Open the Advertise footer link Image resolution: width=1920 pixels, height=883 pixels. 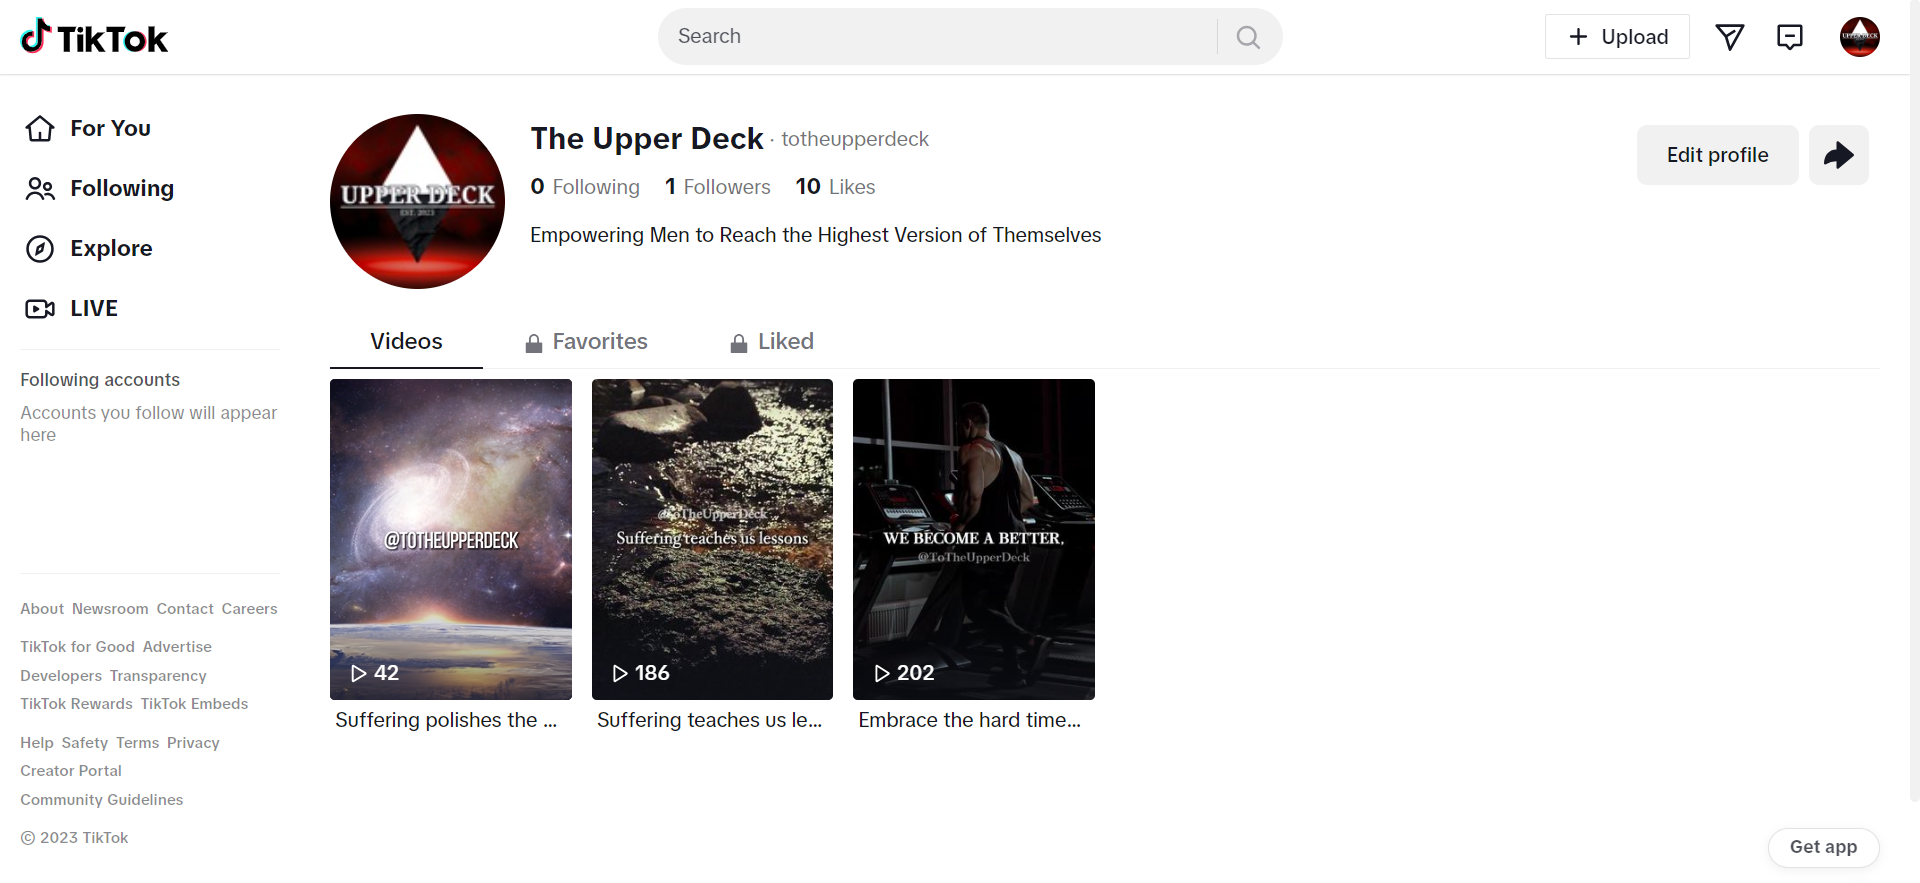177,647
